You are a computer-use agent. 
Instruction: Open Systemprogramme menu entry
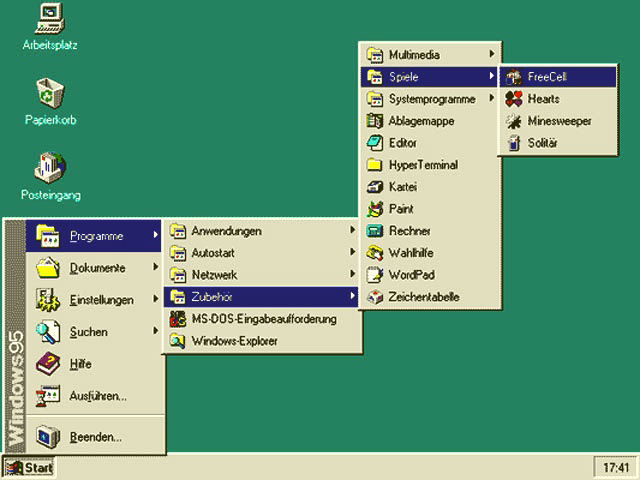coord(429,99)
